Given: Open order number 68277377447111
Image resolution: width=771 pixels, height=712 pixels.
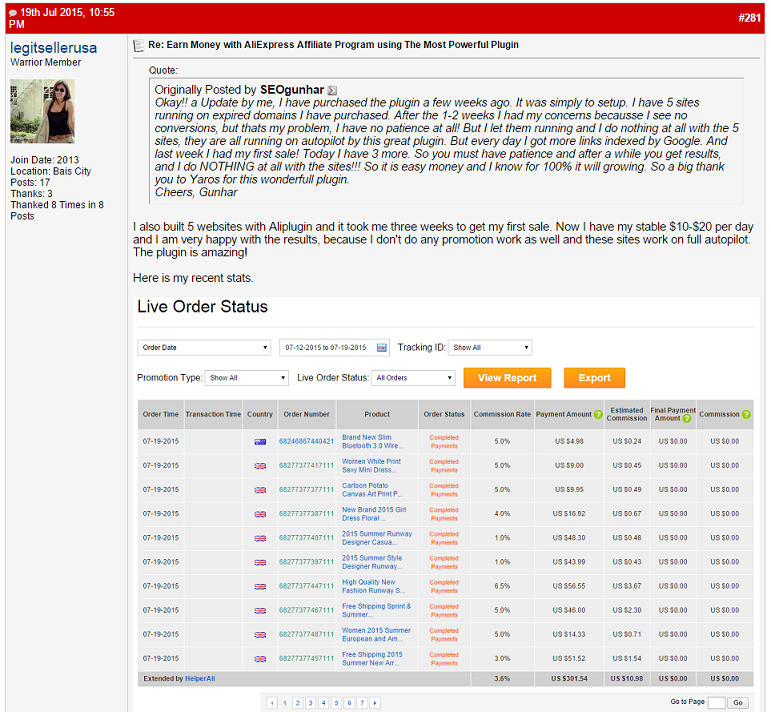Looking at the screenshot, I should pyautogui.click(x=306, y=586).
